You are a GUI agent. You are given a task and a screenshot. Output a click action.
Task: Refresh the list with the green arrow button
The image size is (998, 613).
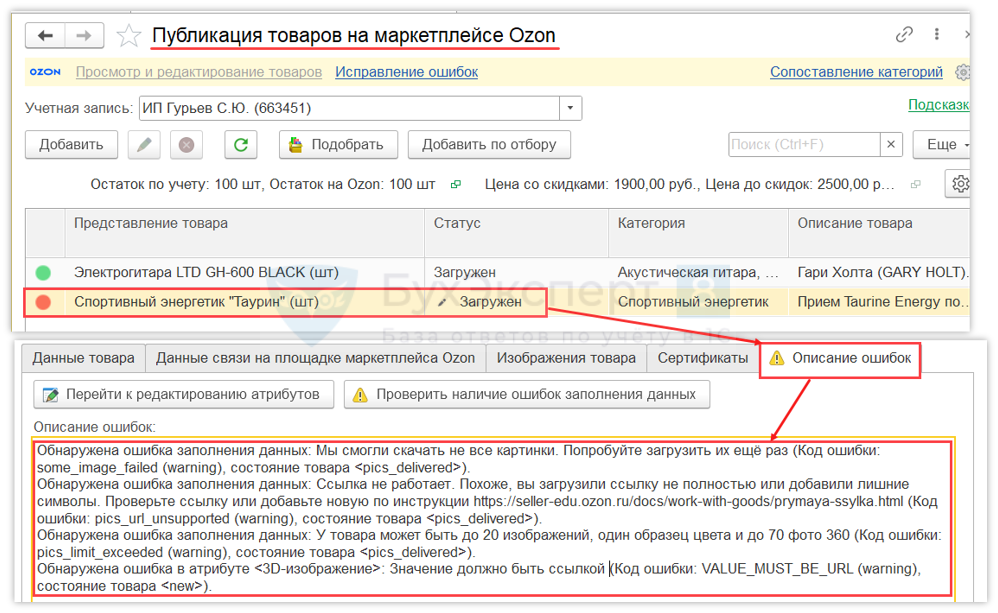[x=241, y=144]
